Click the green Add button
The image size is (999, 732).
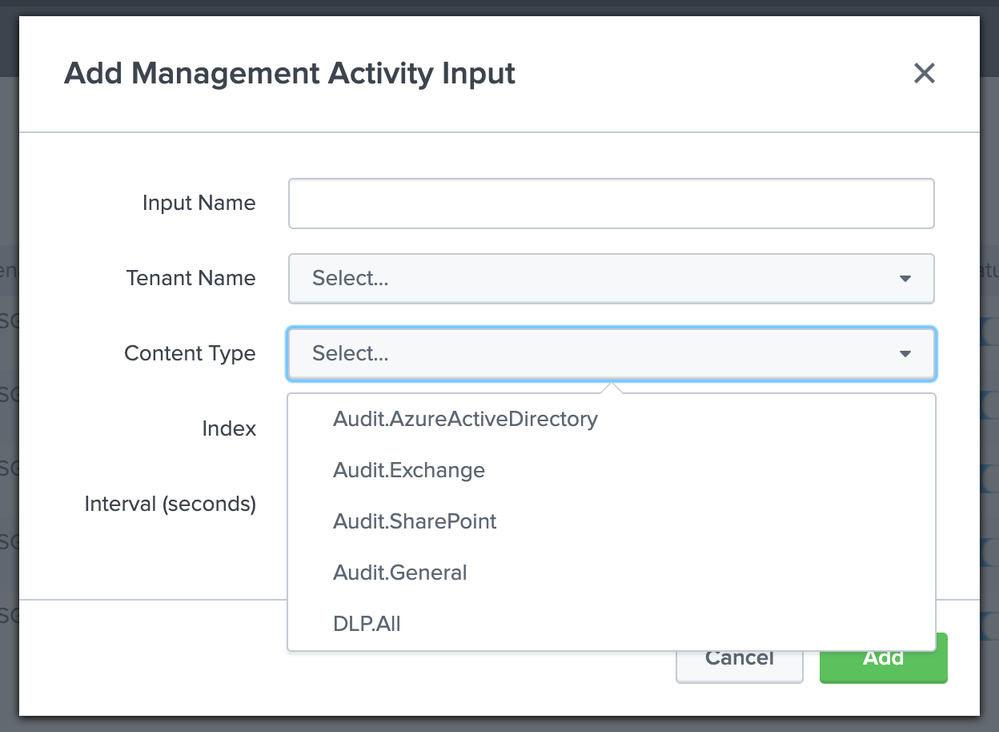click(883, 660)
